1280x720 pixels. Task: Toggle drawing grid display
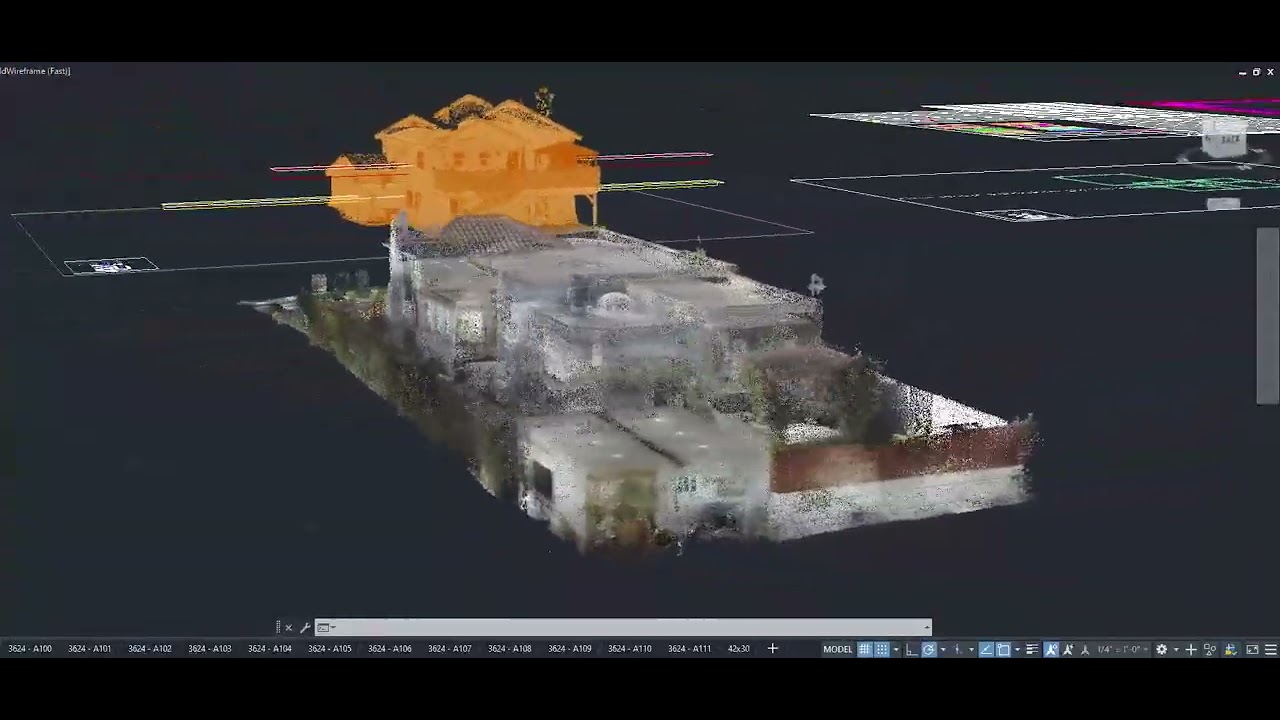pyautogui.click(x=864, y=649)
